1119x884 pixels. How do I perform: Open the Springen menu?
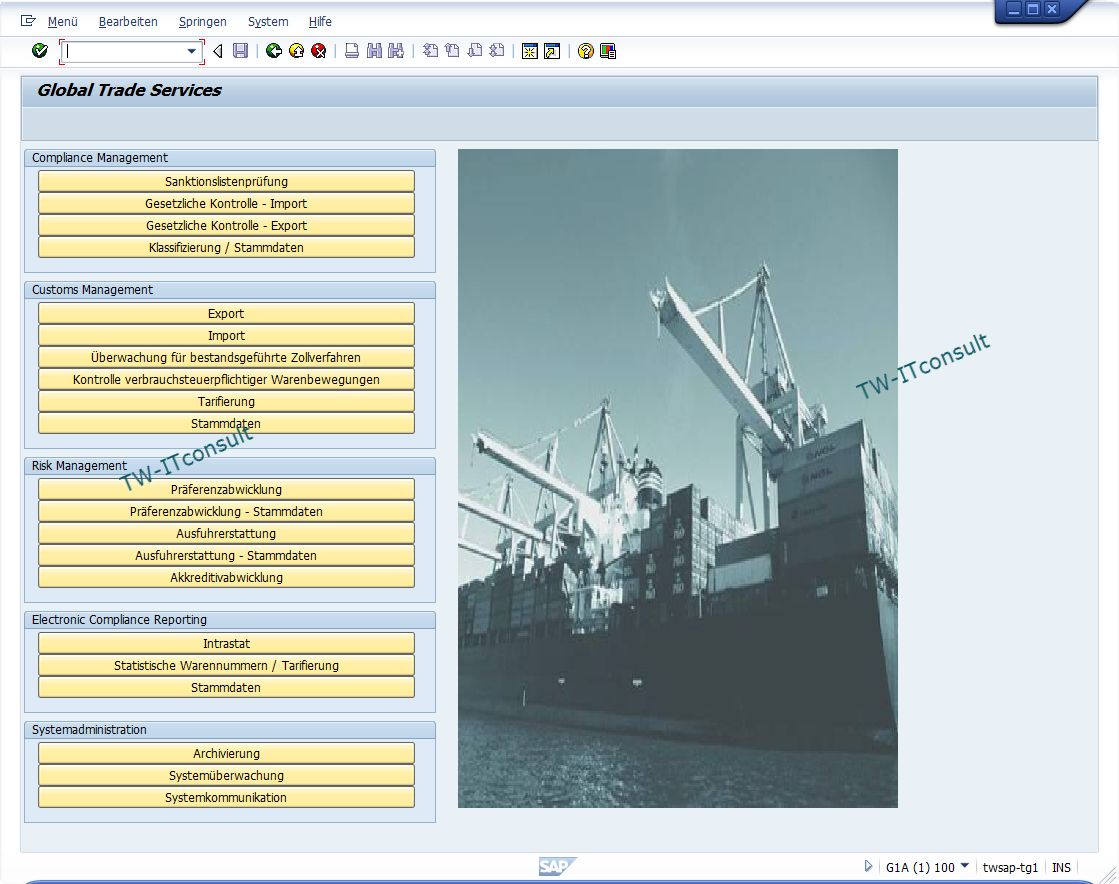pyautogui.click(x=202, y=21)
